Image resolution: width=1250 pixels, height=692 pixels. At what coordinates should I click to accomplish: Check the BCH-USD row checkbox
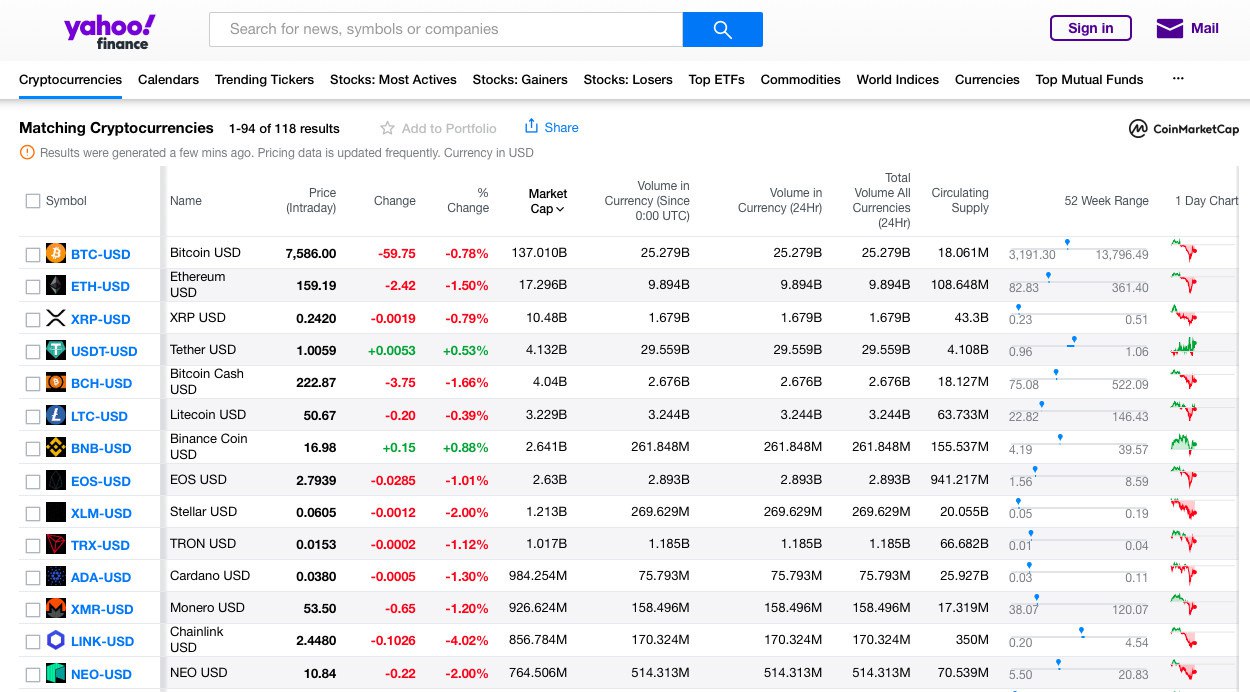[33, 384]
